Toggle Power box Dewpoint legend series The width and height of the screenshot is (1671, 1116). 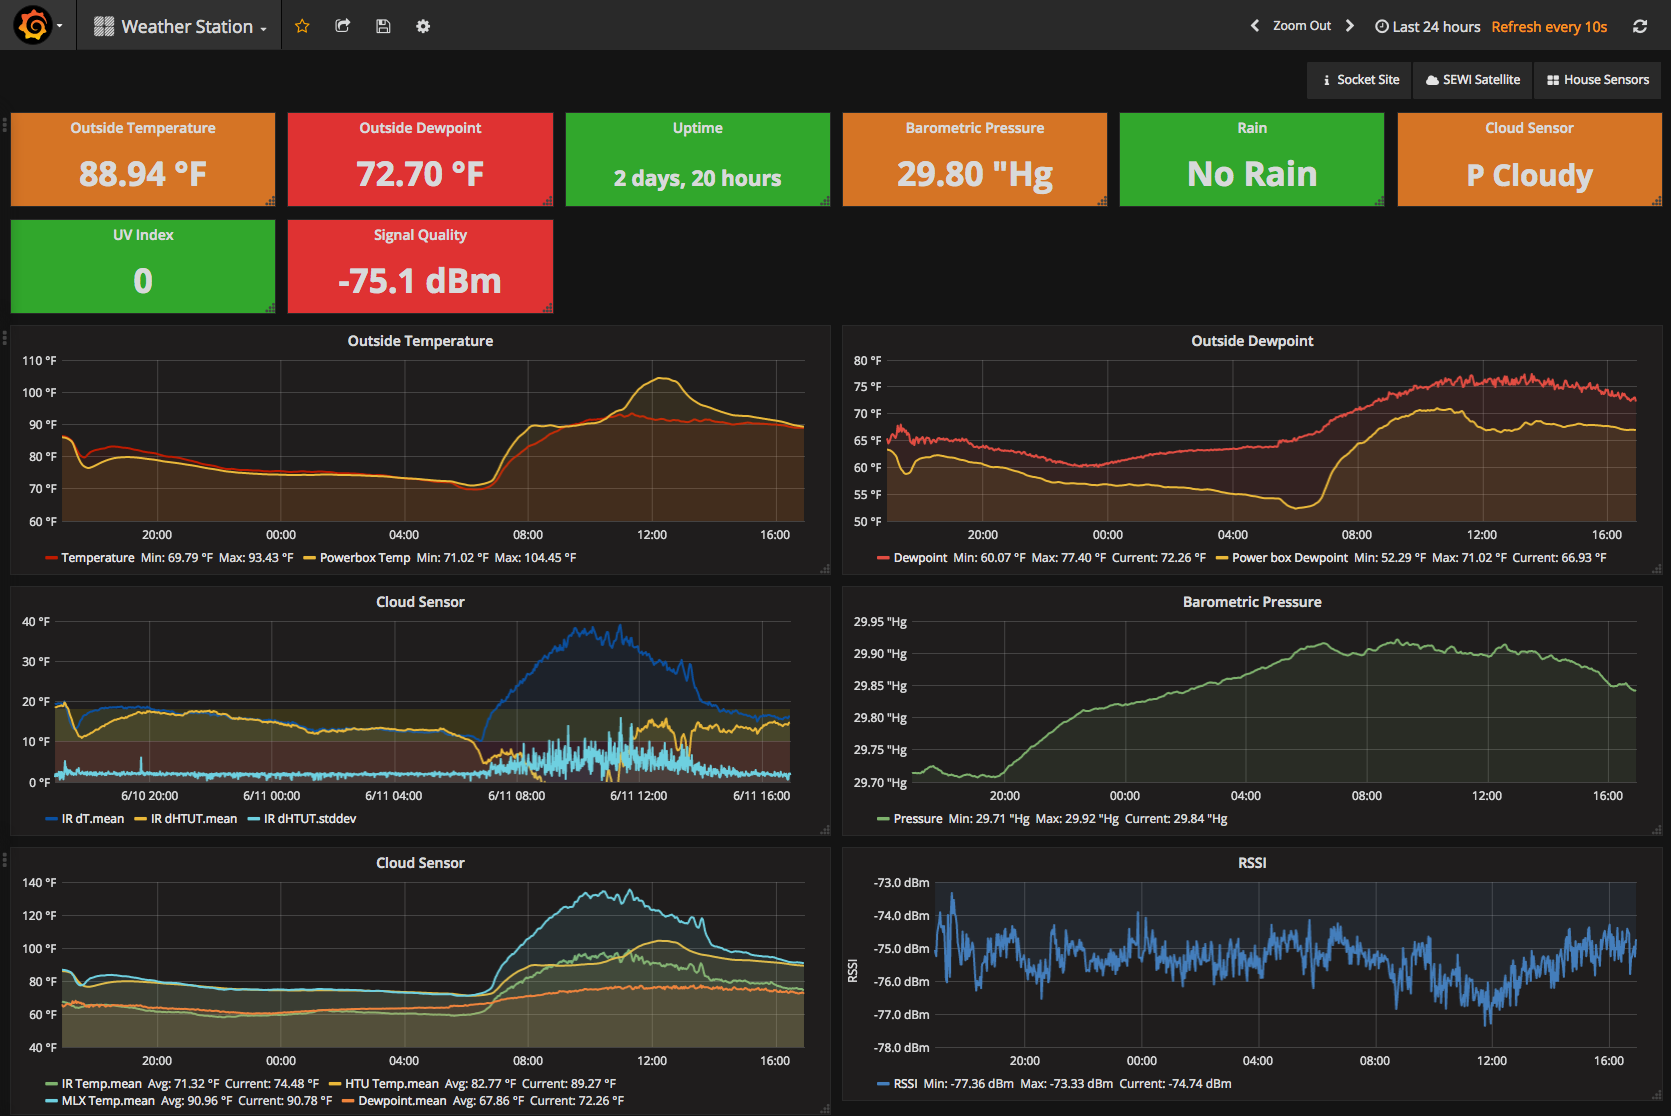pos(1289,558)
